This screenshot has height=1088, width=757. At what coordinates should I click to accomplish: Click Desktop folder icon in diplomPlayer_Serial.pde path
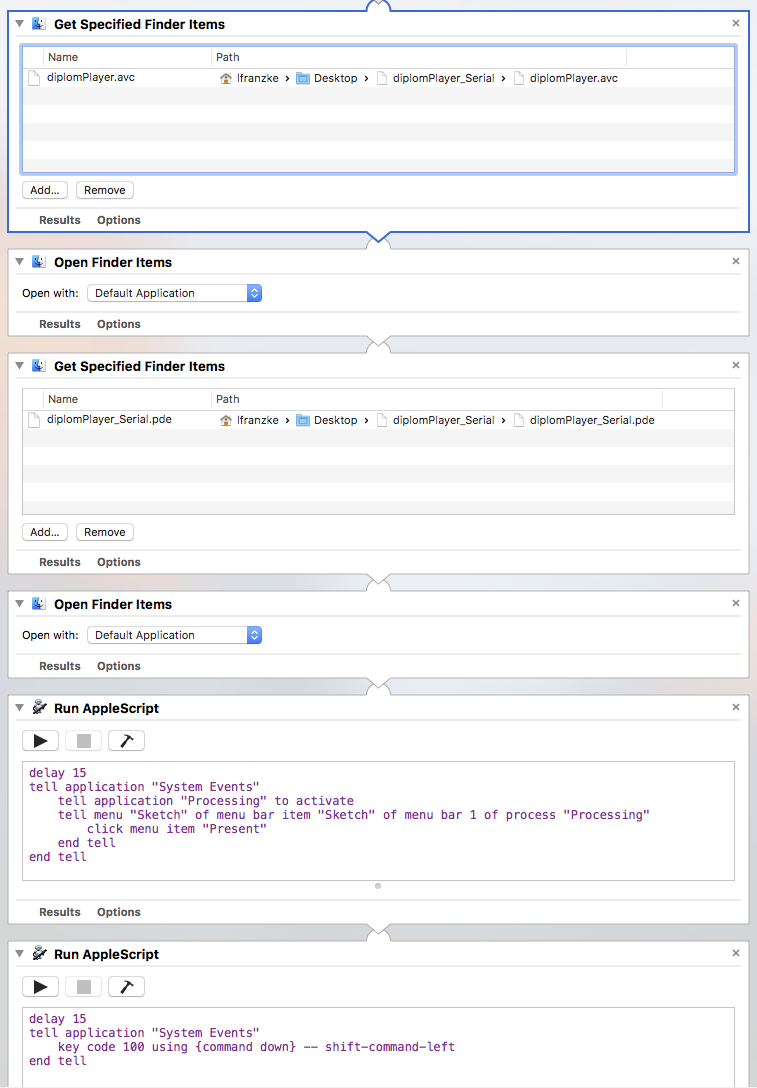[303, 420]
